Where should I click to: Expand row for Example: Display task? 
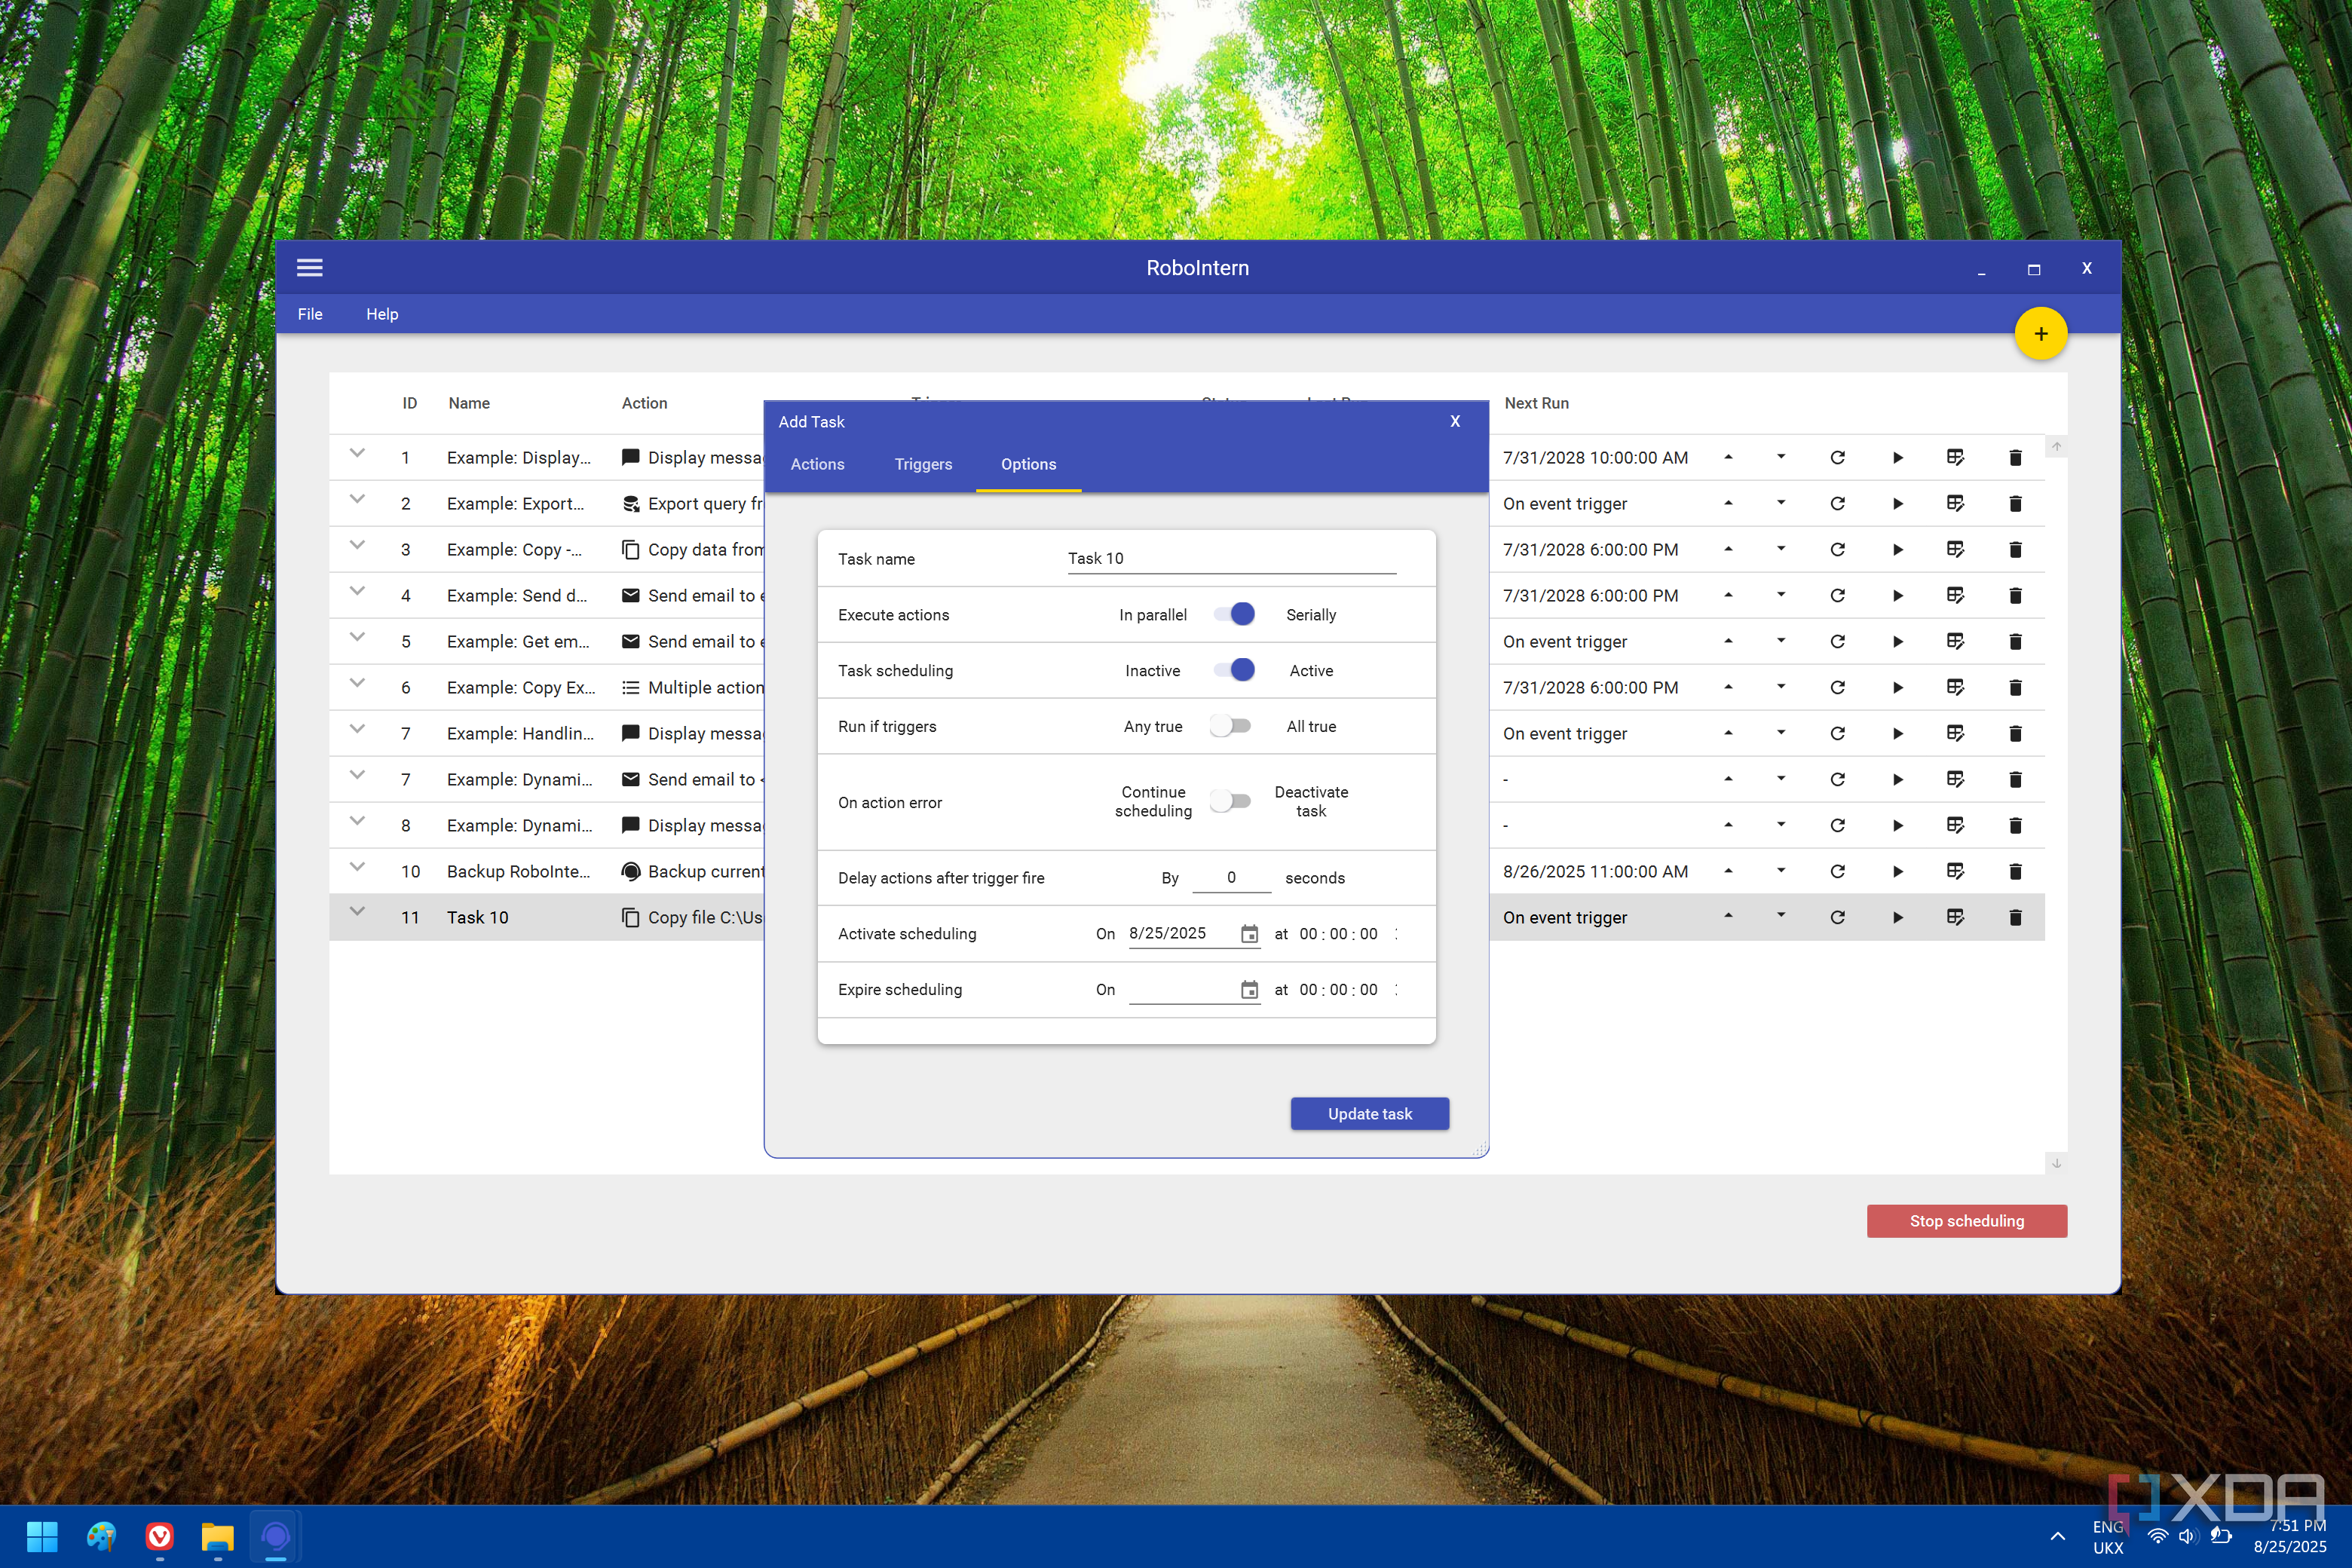(357, 453)
